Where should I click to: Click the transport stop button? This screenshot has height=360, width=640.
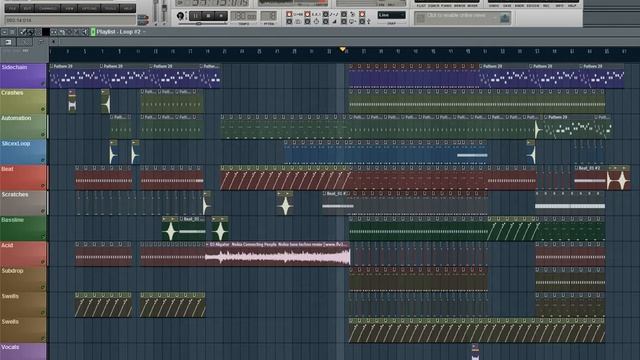pos(208,16)
